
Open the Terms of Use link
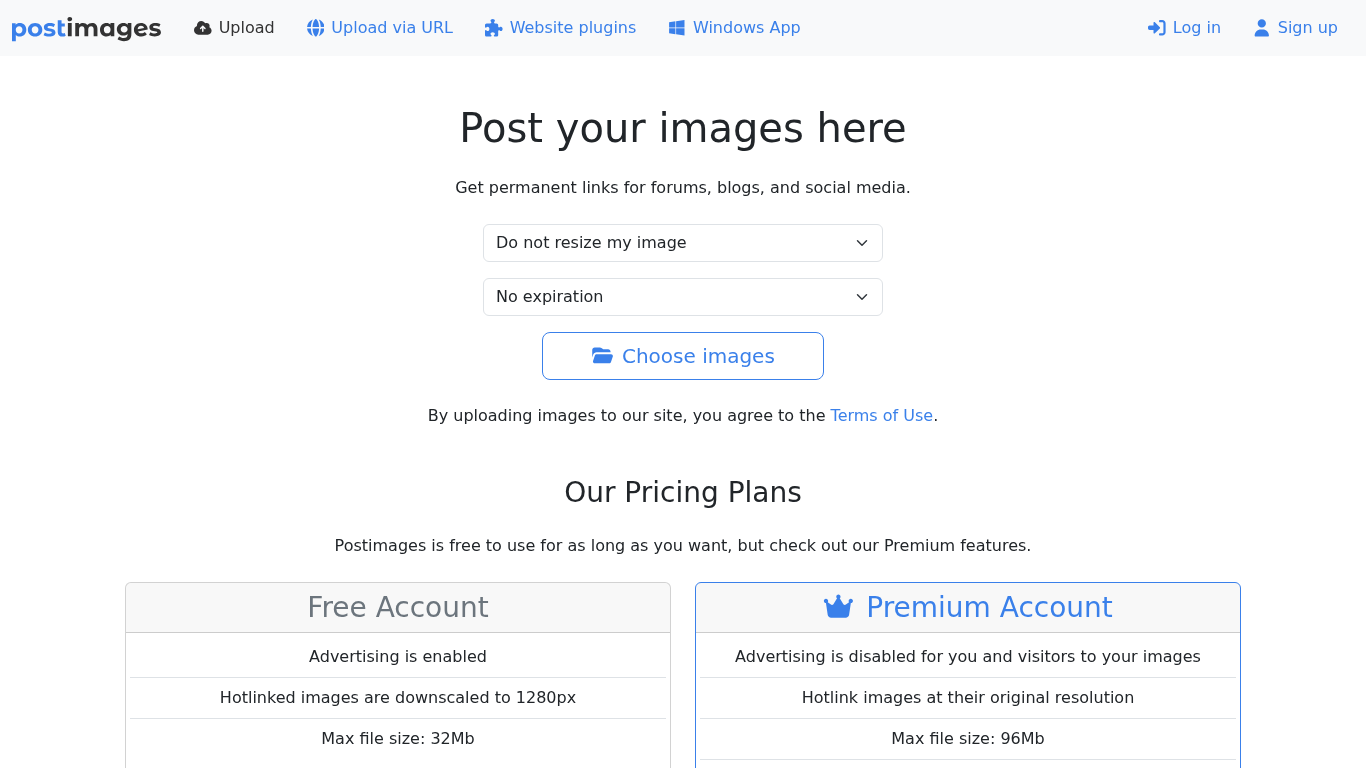[x=881, y=415]
